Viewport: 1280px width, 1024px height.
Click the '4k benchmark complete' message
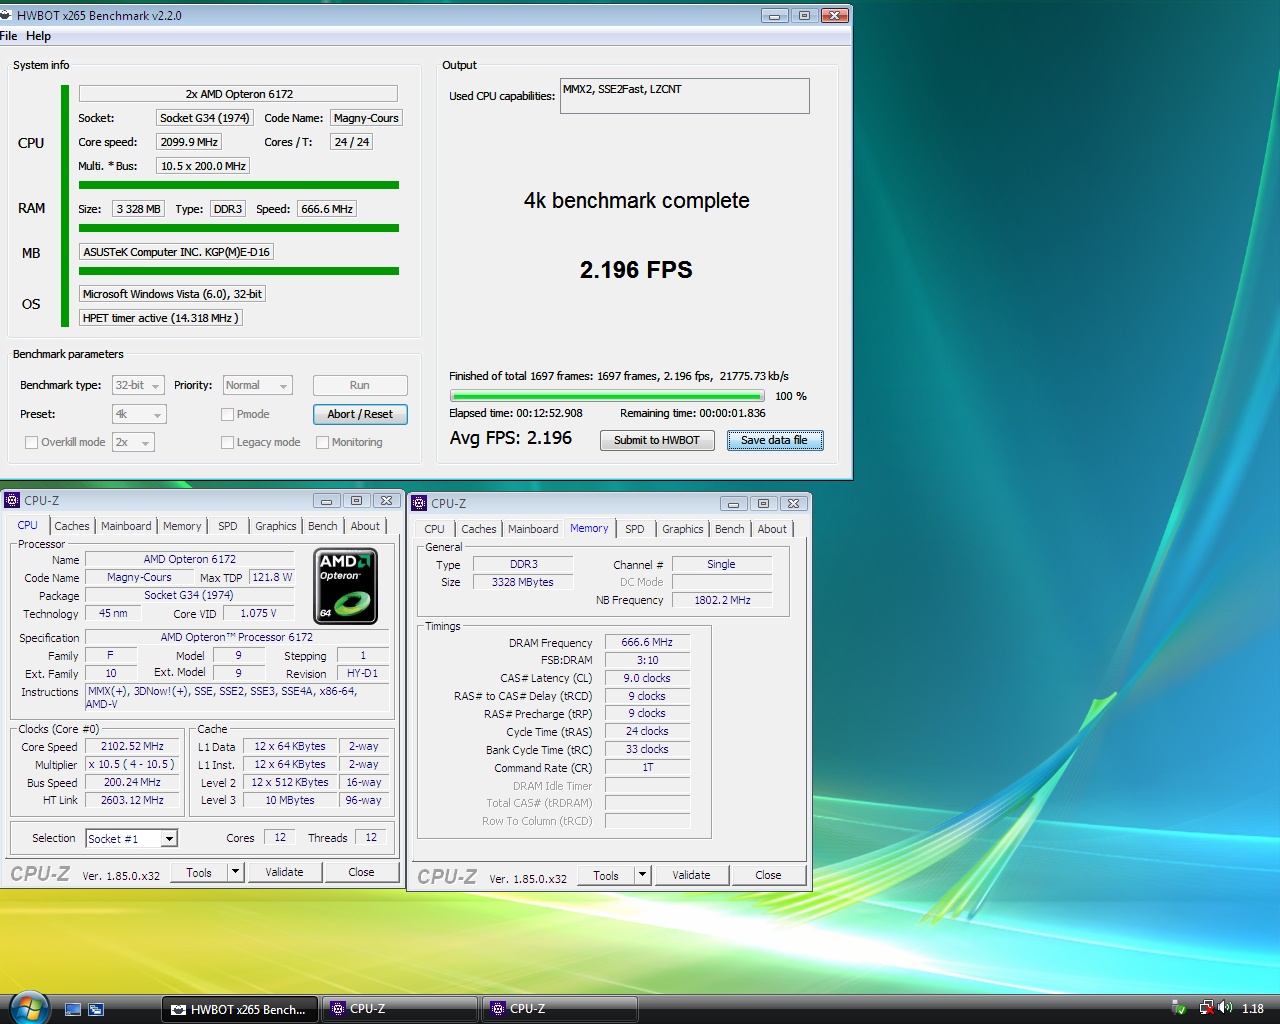coord(637,200)
